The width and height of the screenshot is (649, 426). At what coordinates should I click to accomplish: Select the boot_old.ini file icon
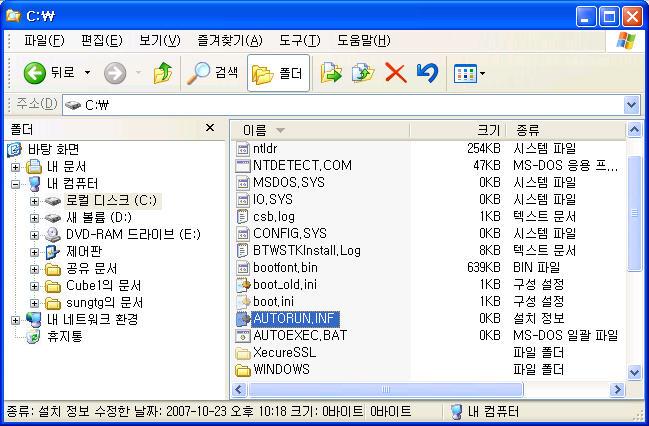243,284
